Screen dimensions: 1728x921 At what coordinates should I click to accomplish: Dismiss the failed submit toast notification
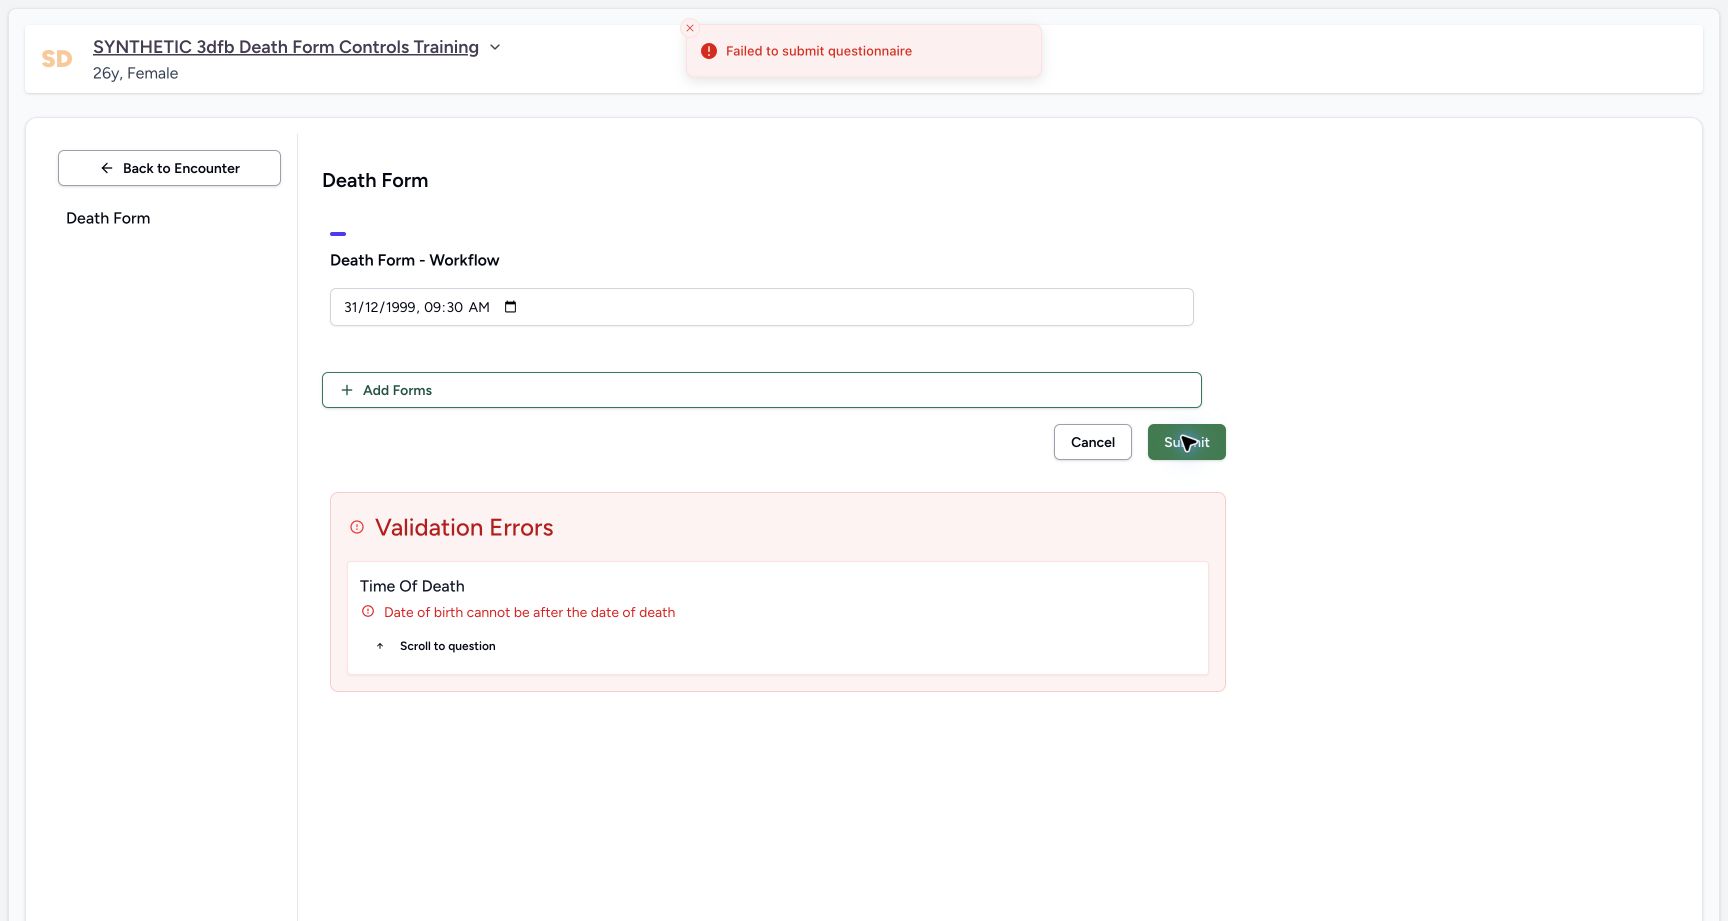point(690,28)
